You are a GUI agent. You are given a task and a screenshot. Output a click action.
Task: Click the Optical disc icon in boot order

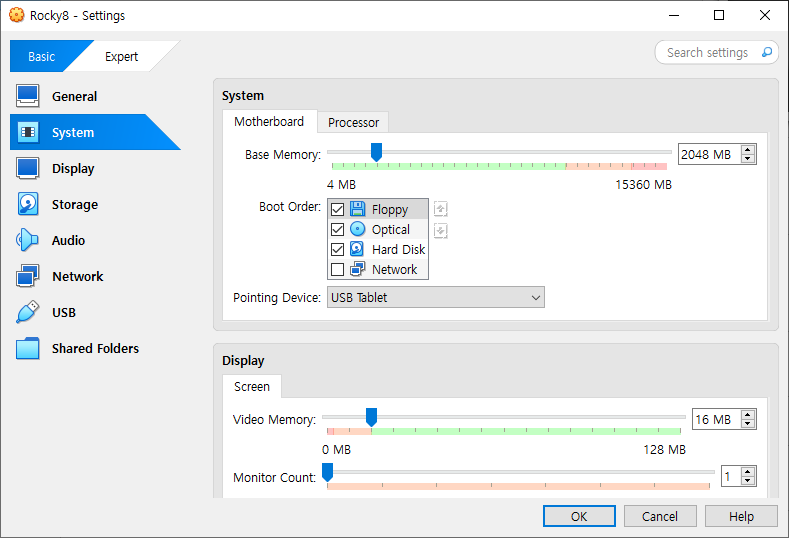pyautogui.click(x=357, y=229)
